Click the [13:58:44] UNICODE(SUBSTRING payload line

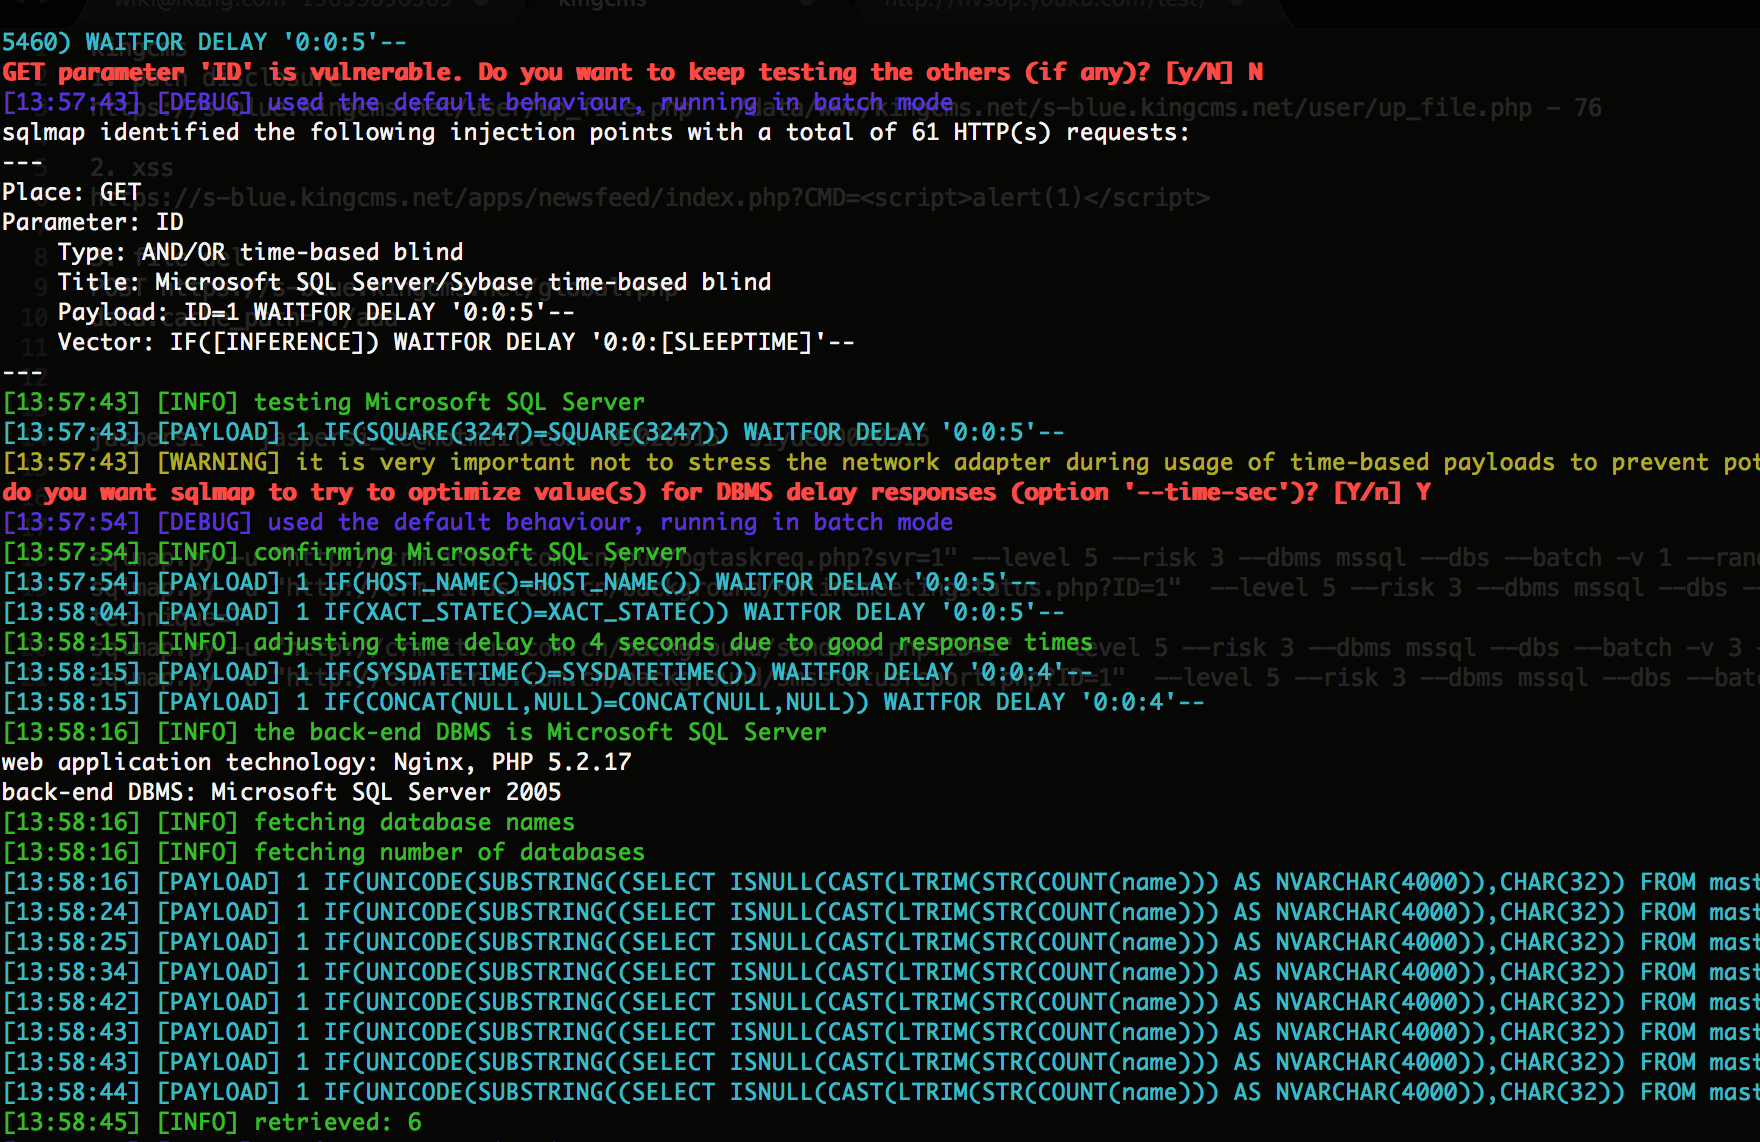880,1092
